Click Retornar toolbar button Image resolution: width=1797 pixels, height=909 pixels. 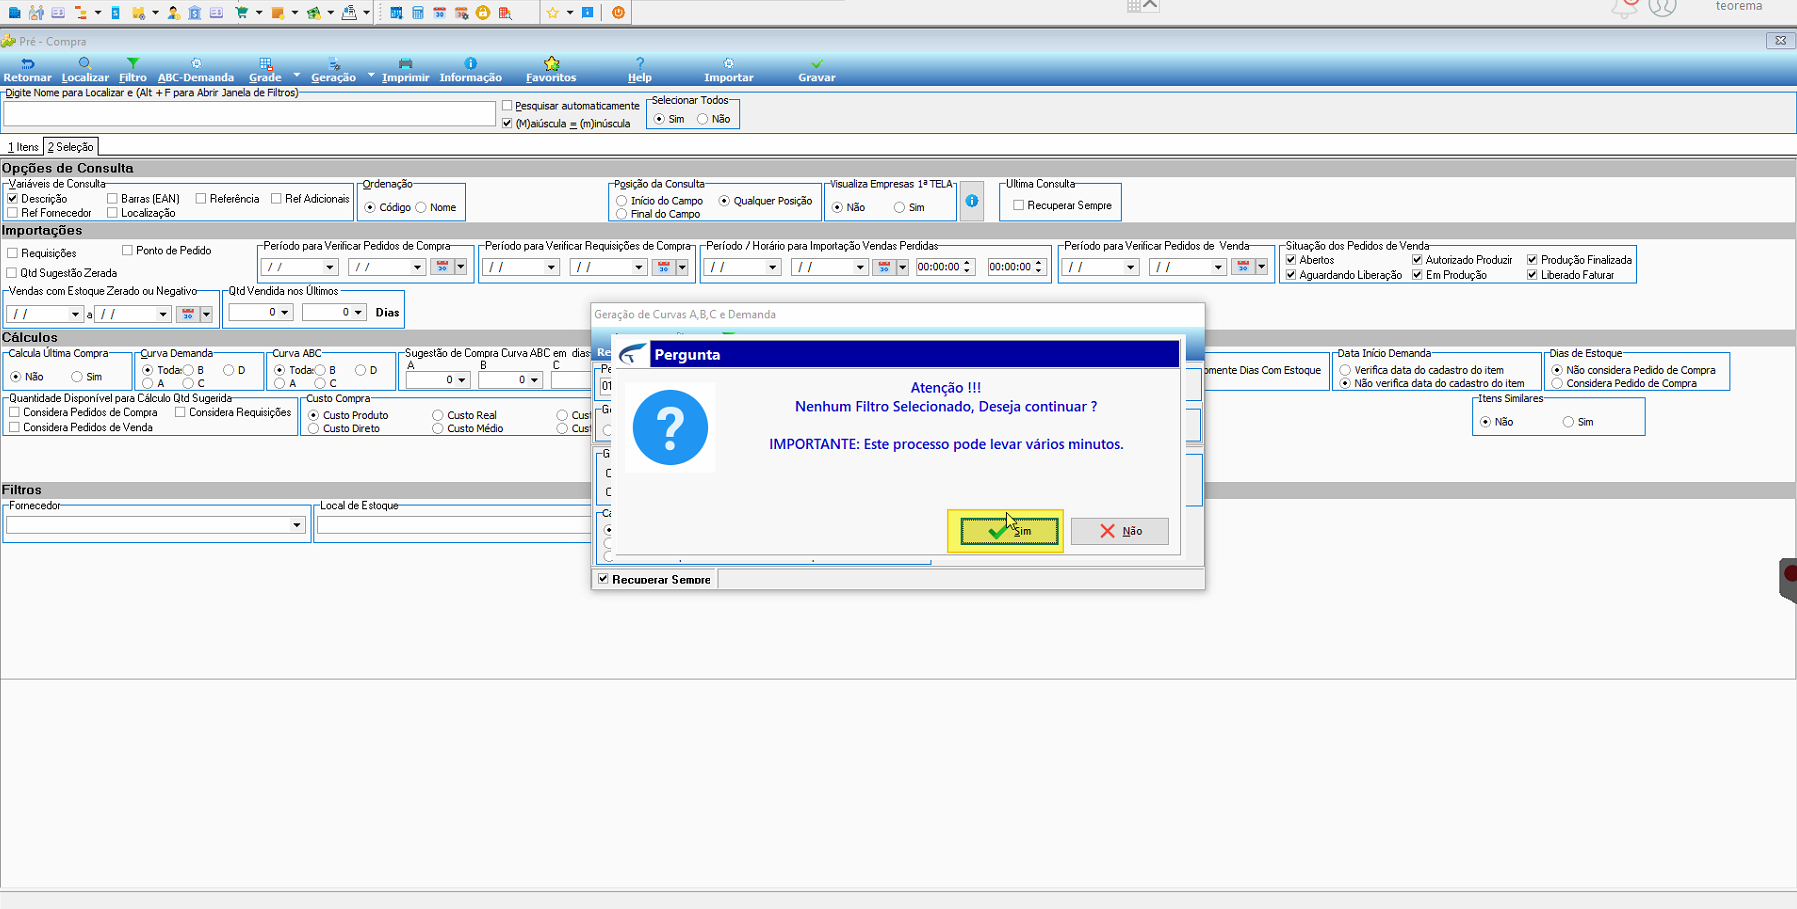click(27, 70)
